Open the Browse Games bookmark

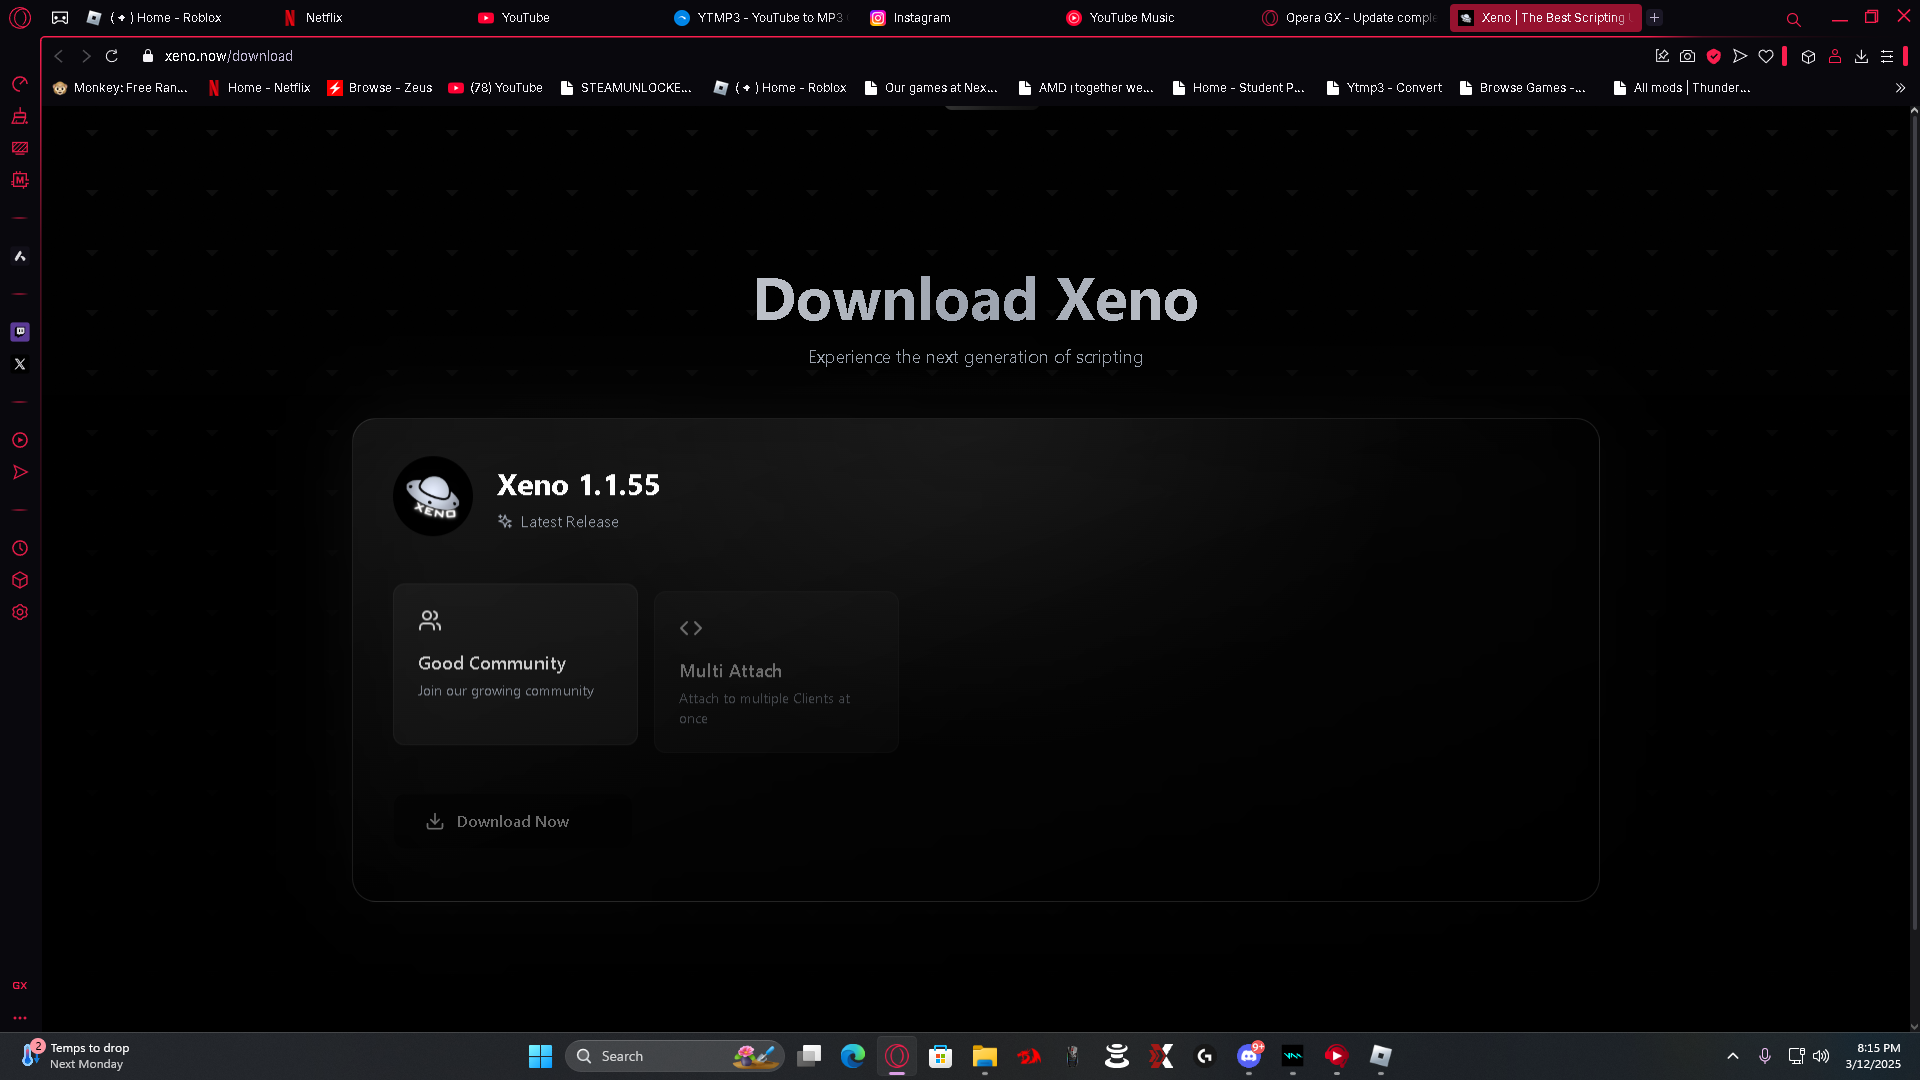tap(1523, 88)
